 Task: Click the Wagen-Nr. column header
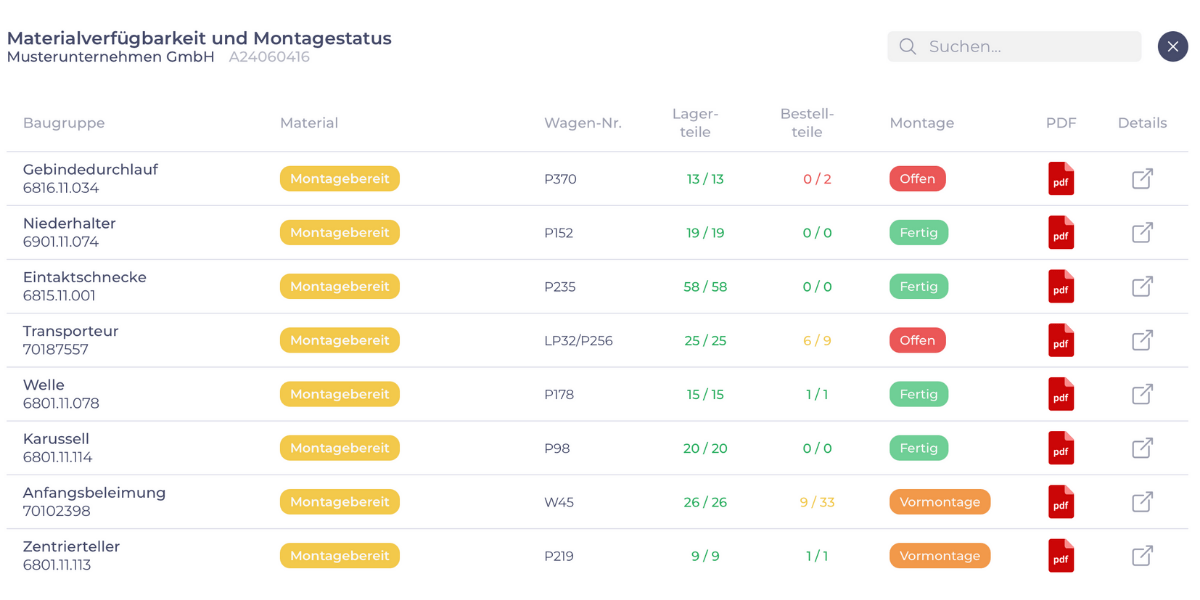tap(582, 123)
